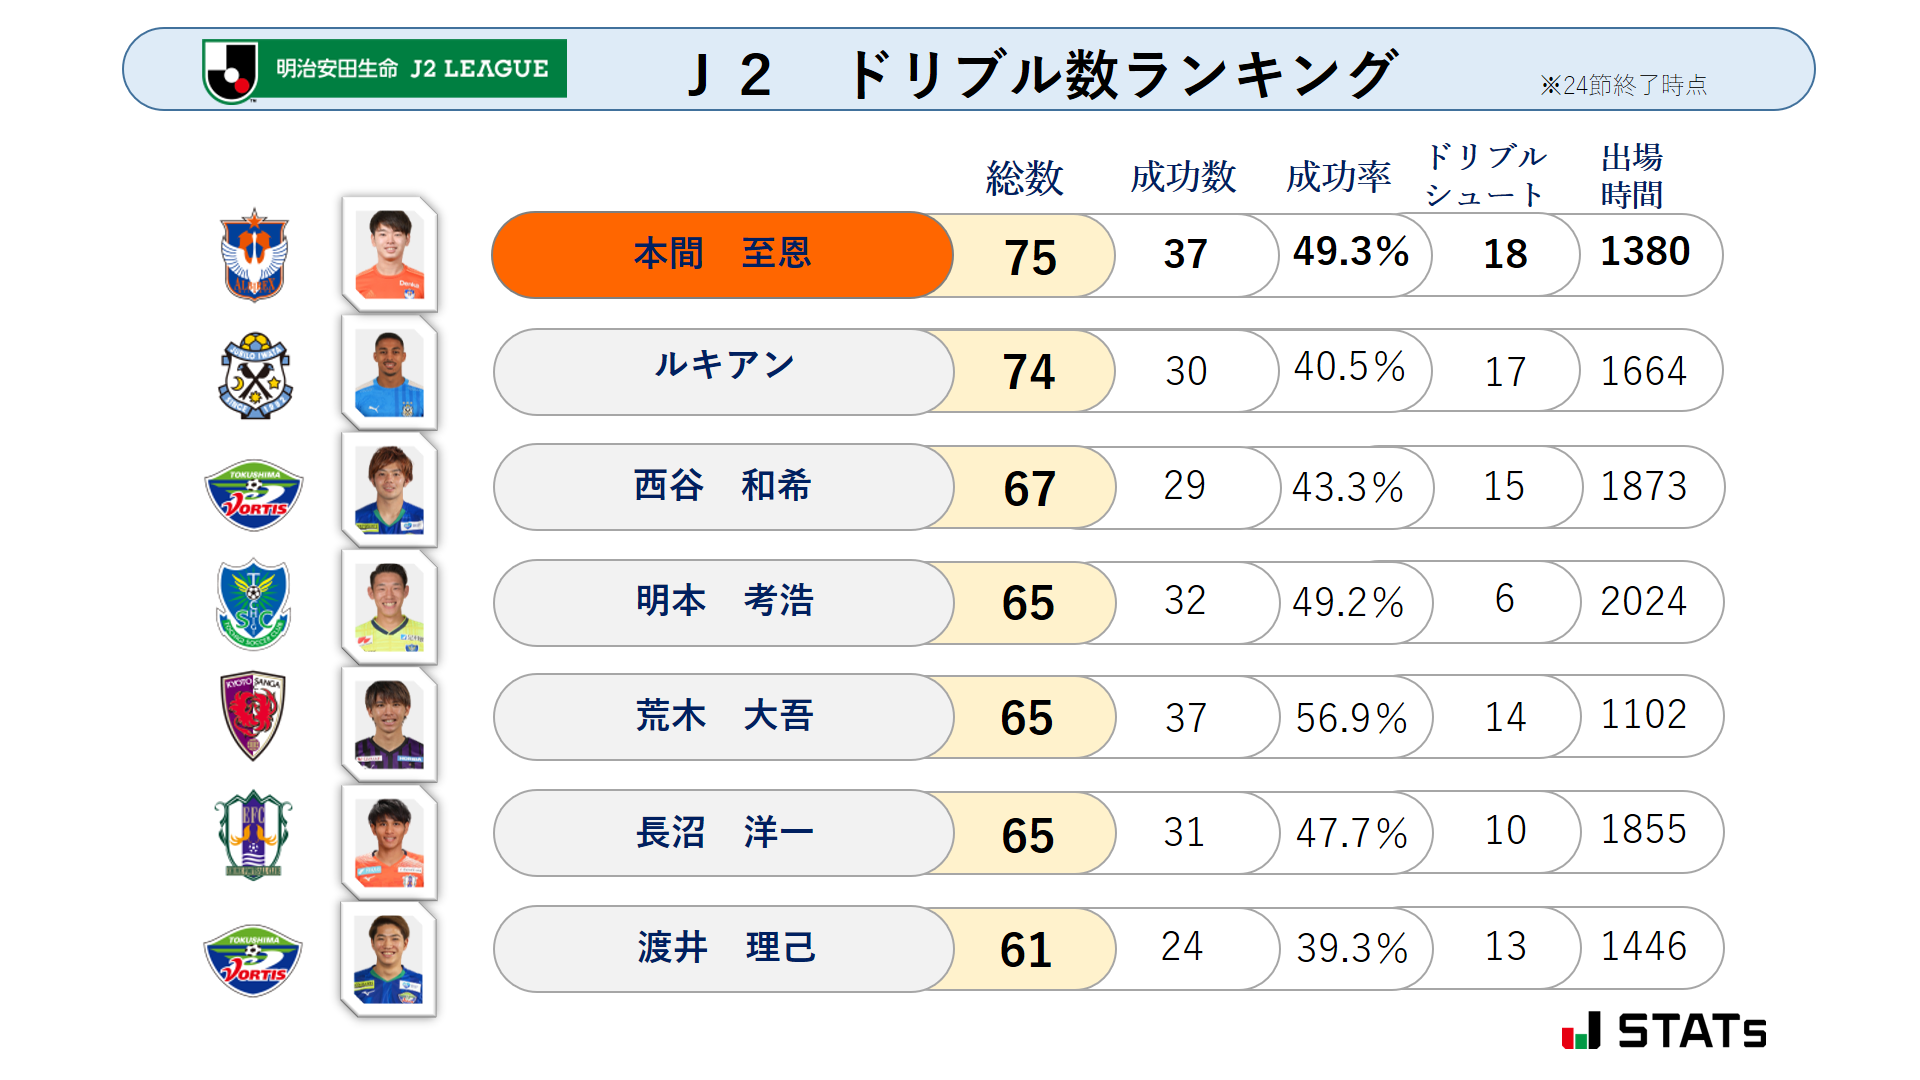
Task: Click the 総数 column header
Action: coord(1025,177)
